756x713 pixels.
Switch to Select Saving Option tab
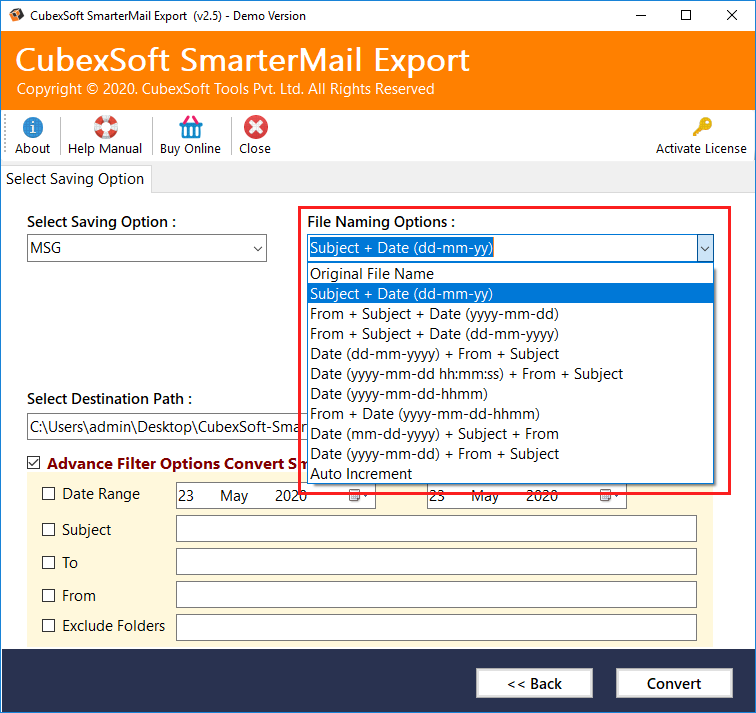[x=75, y=179]
